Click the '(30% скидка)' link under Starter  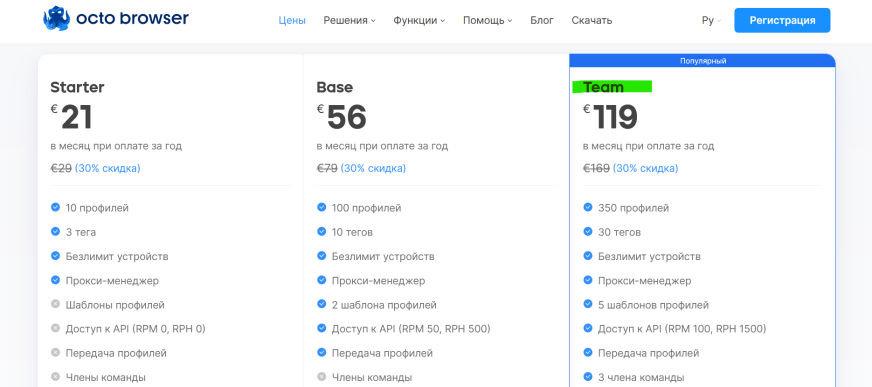click(107, 168)
